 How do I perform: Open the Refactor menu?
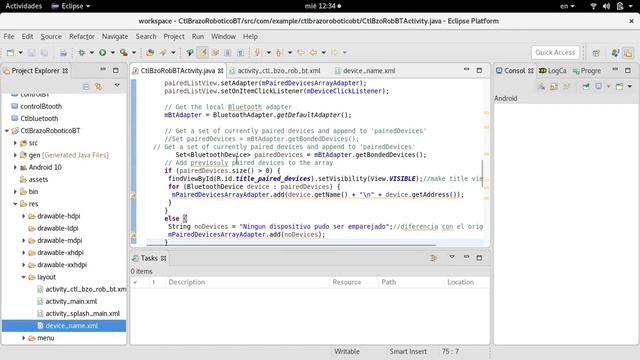[x=82, y=36]
